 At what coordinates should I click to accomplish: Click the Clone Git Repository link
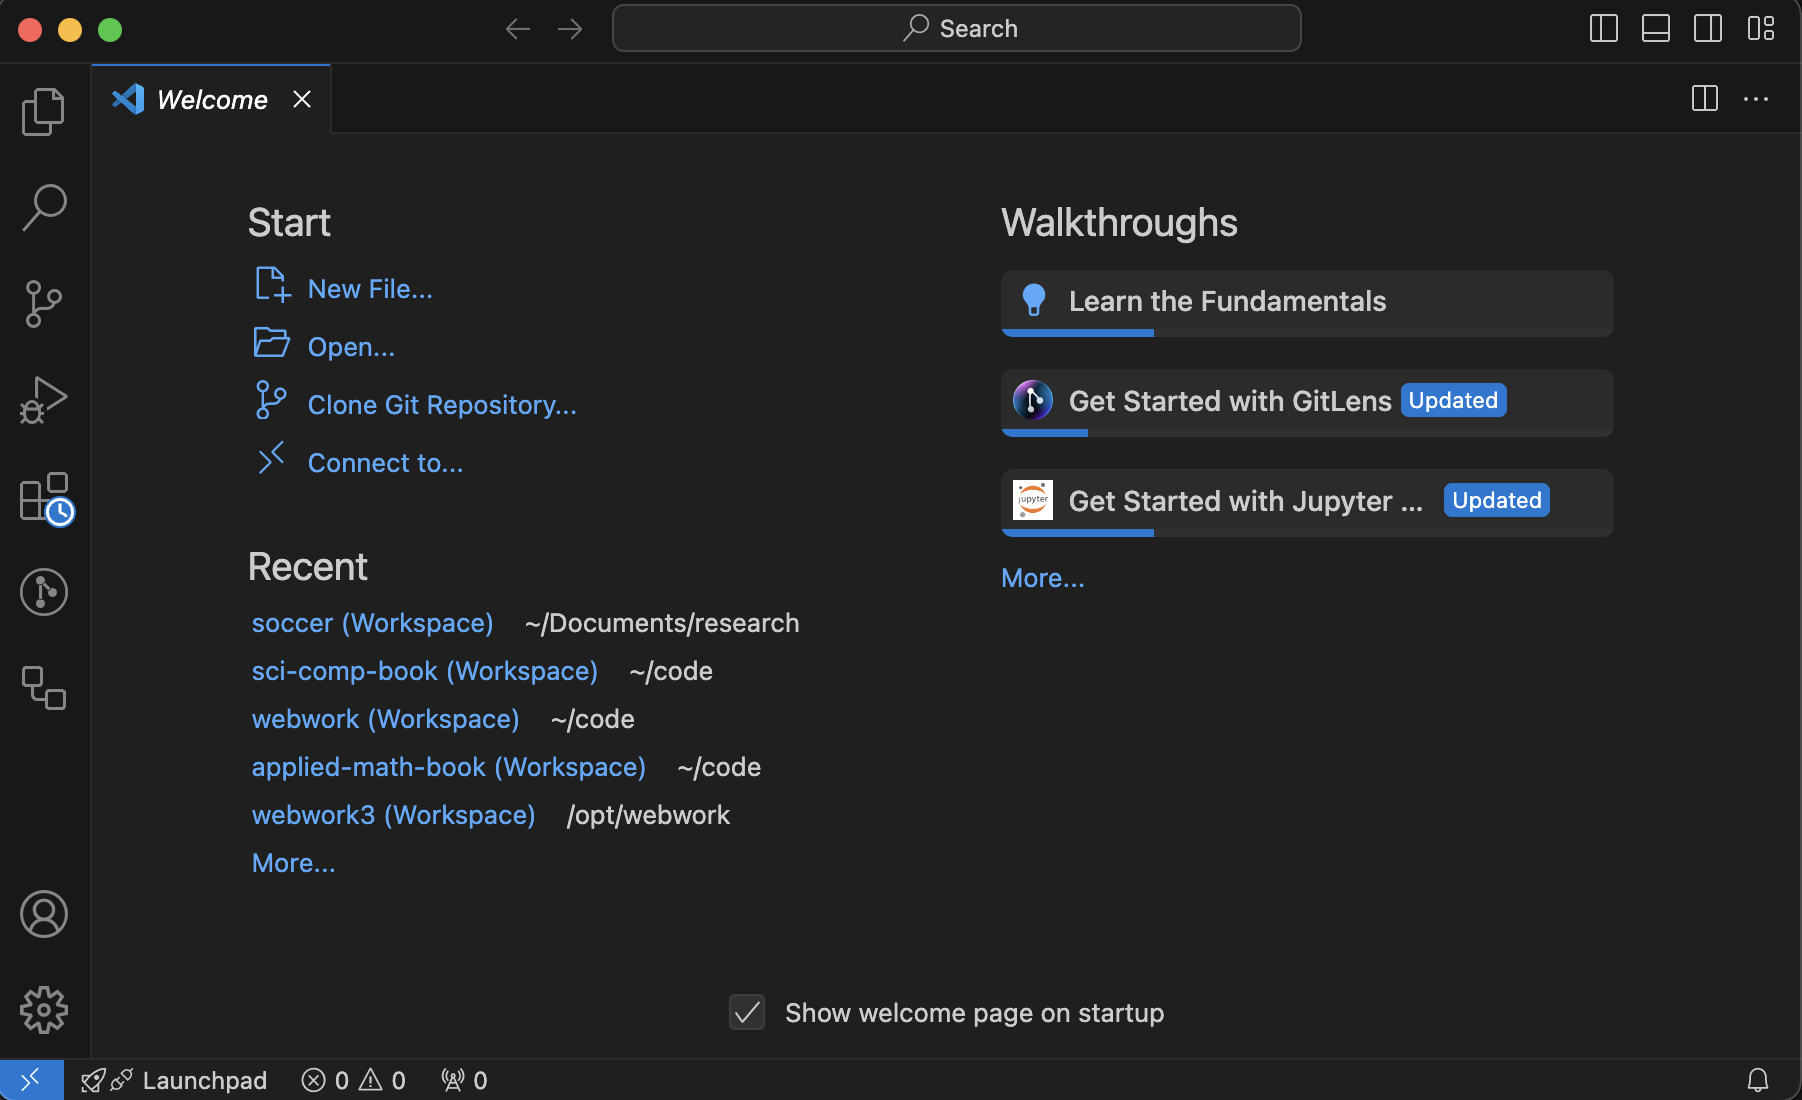pyautogui.click(x=441, y=405)
